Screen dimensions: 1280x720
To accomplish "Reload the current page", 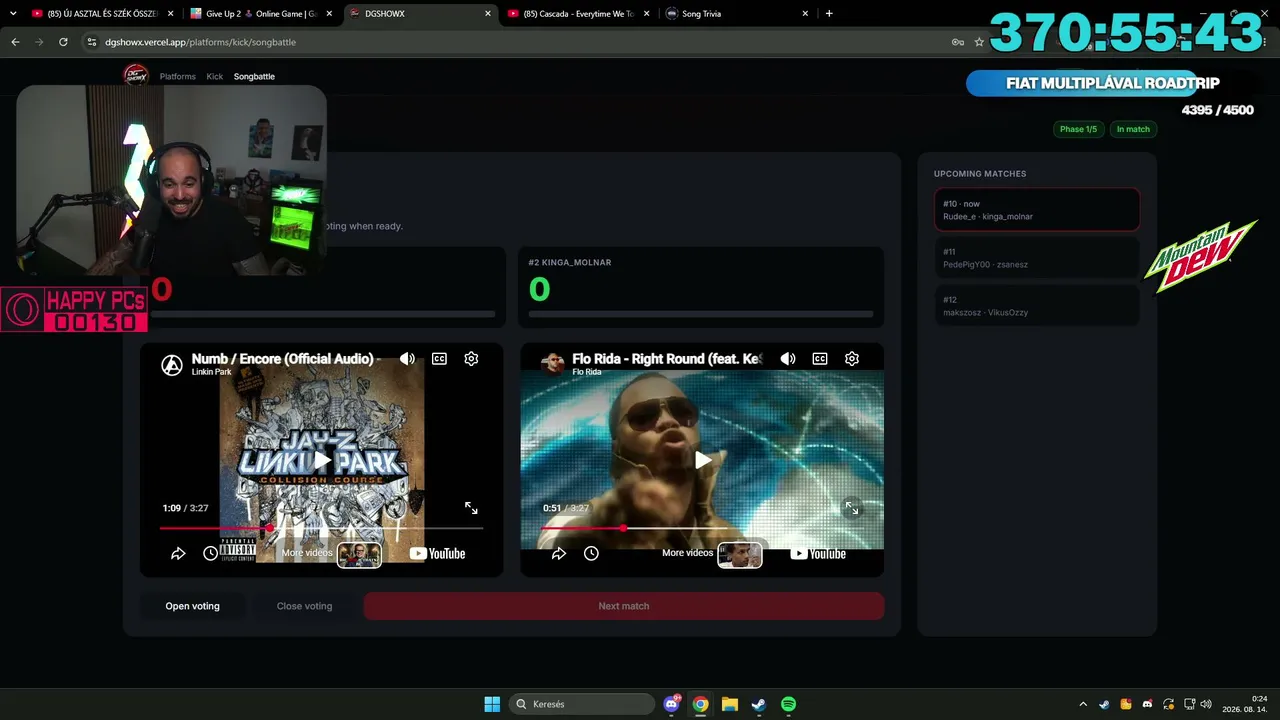I will click(x=63, y=42).
